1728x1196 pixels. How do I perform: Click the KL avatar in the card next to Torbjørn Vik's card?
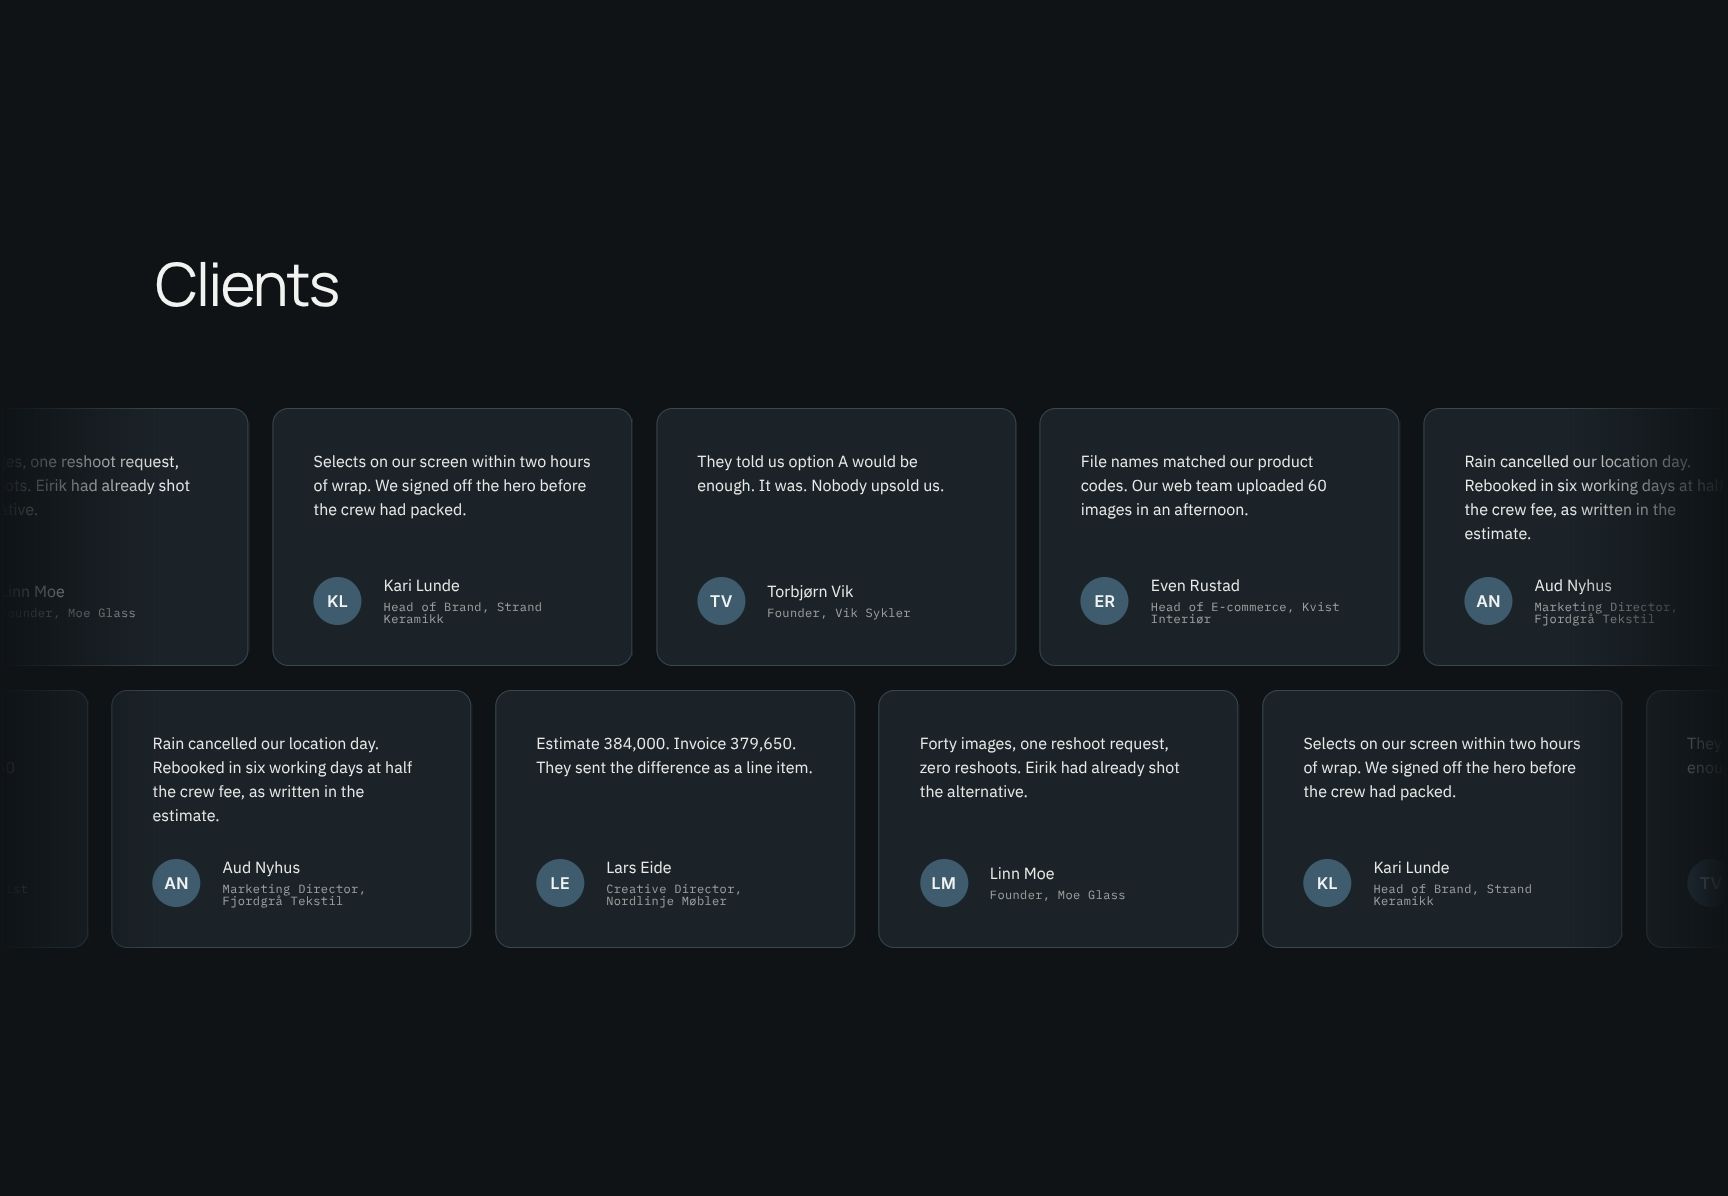[337, 601]
